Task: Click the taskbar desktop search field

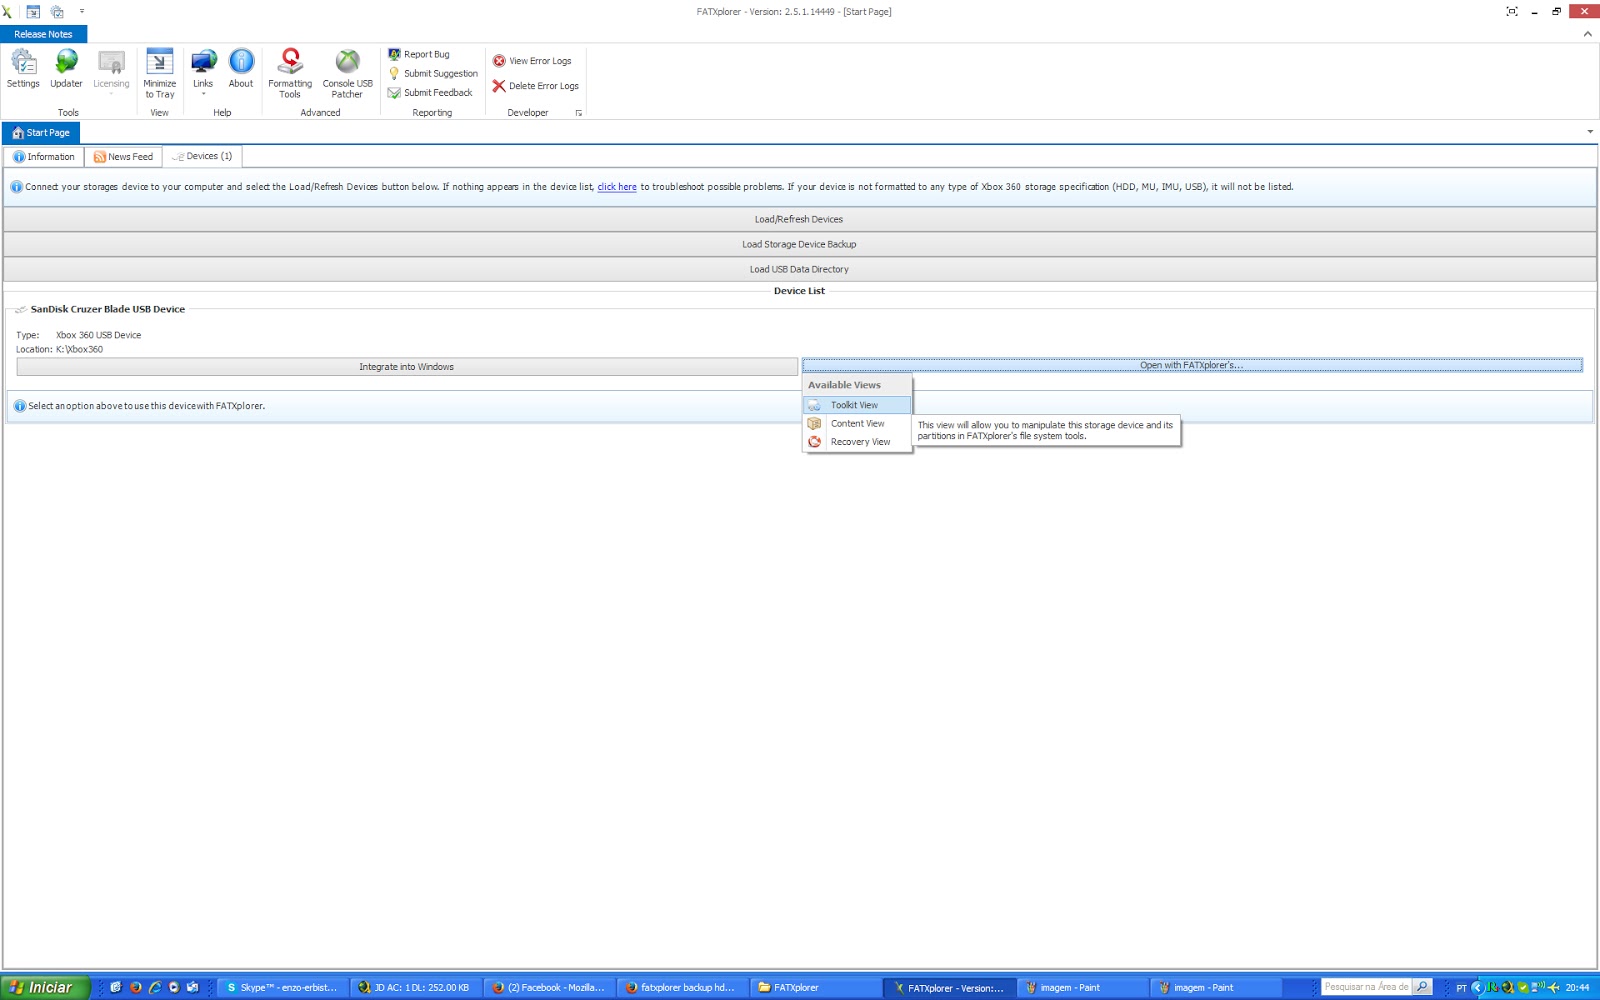Action: click(1366, 987)
